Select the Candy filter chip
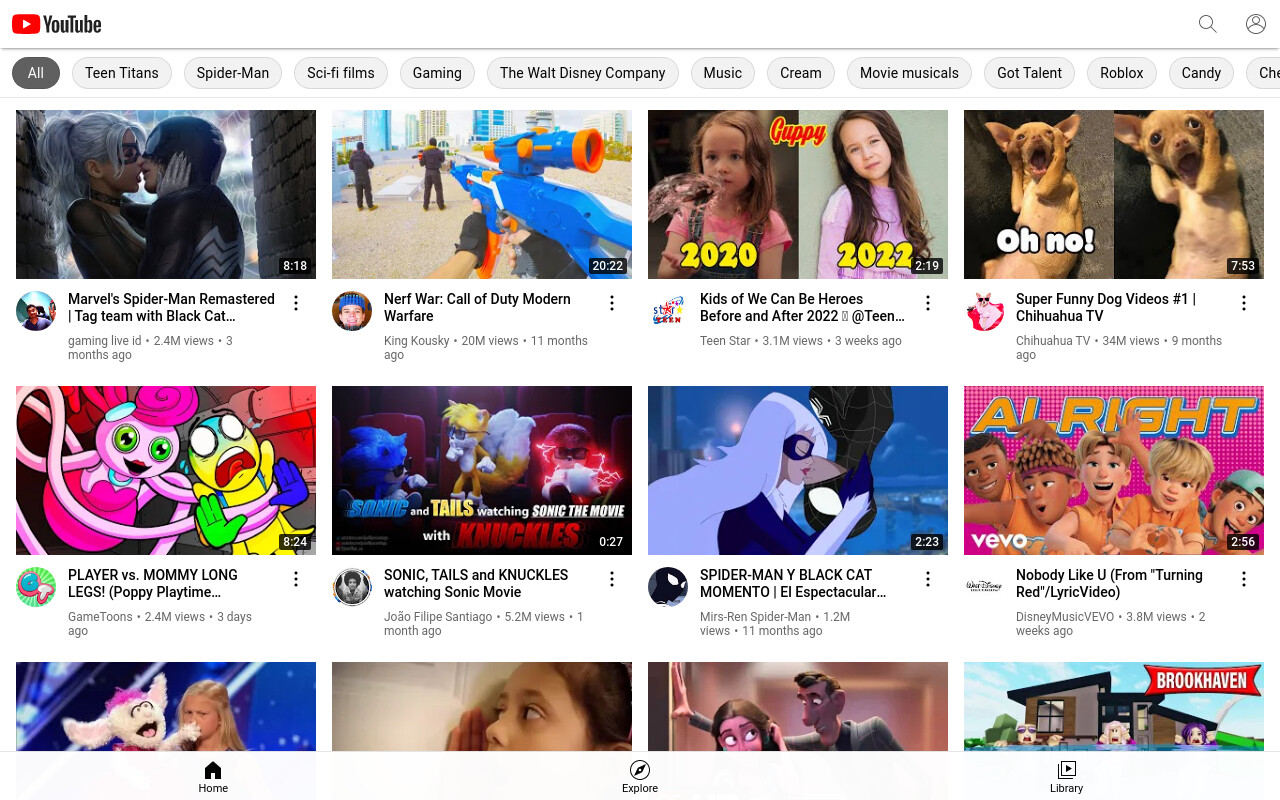 click(1201, 73)
